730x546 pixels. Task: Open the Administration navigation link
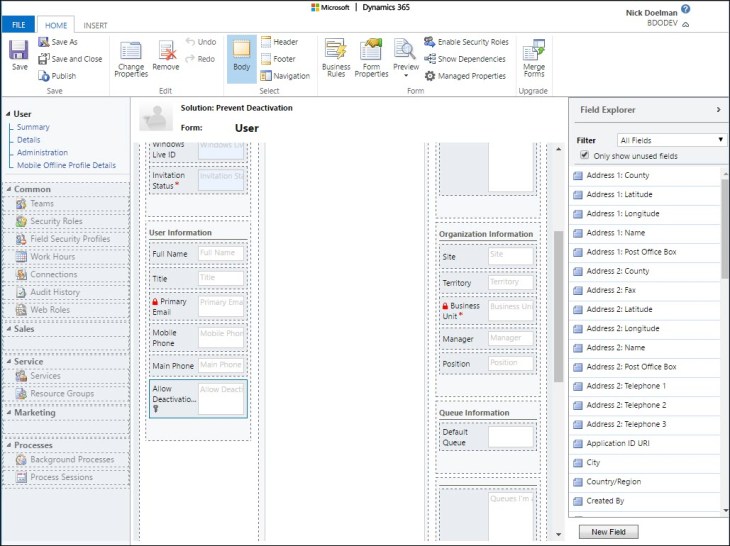[42, 153]
